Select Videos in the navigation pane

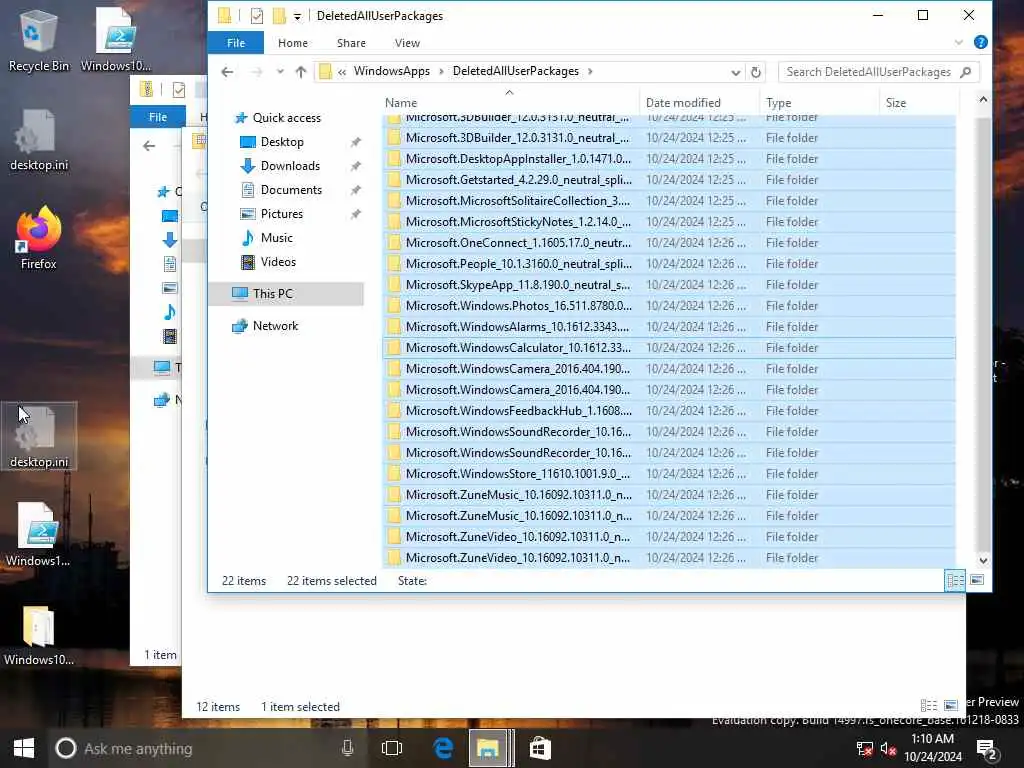(278, 262)
